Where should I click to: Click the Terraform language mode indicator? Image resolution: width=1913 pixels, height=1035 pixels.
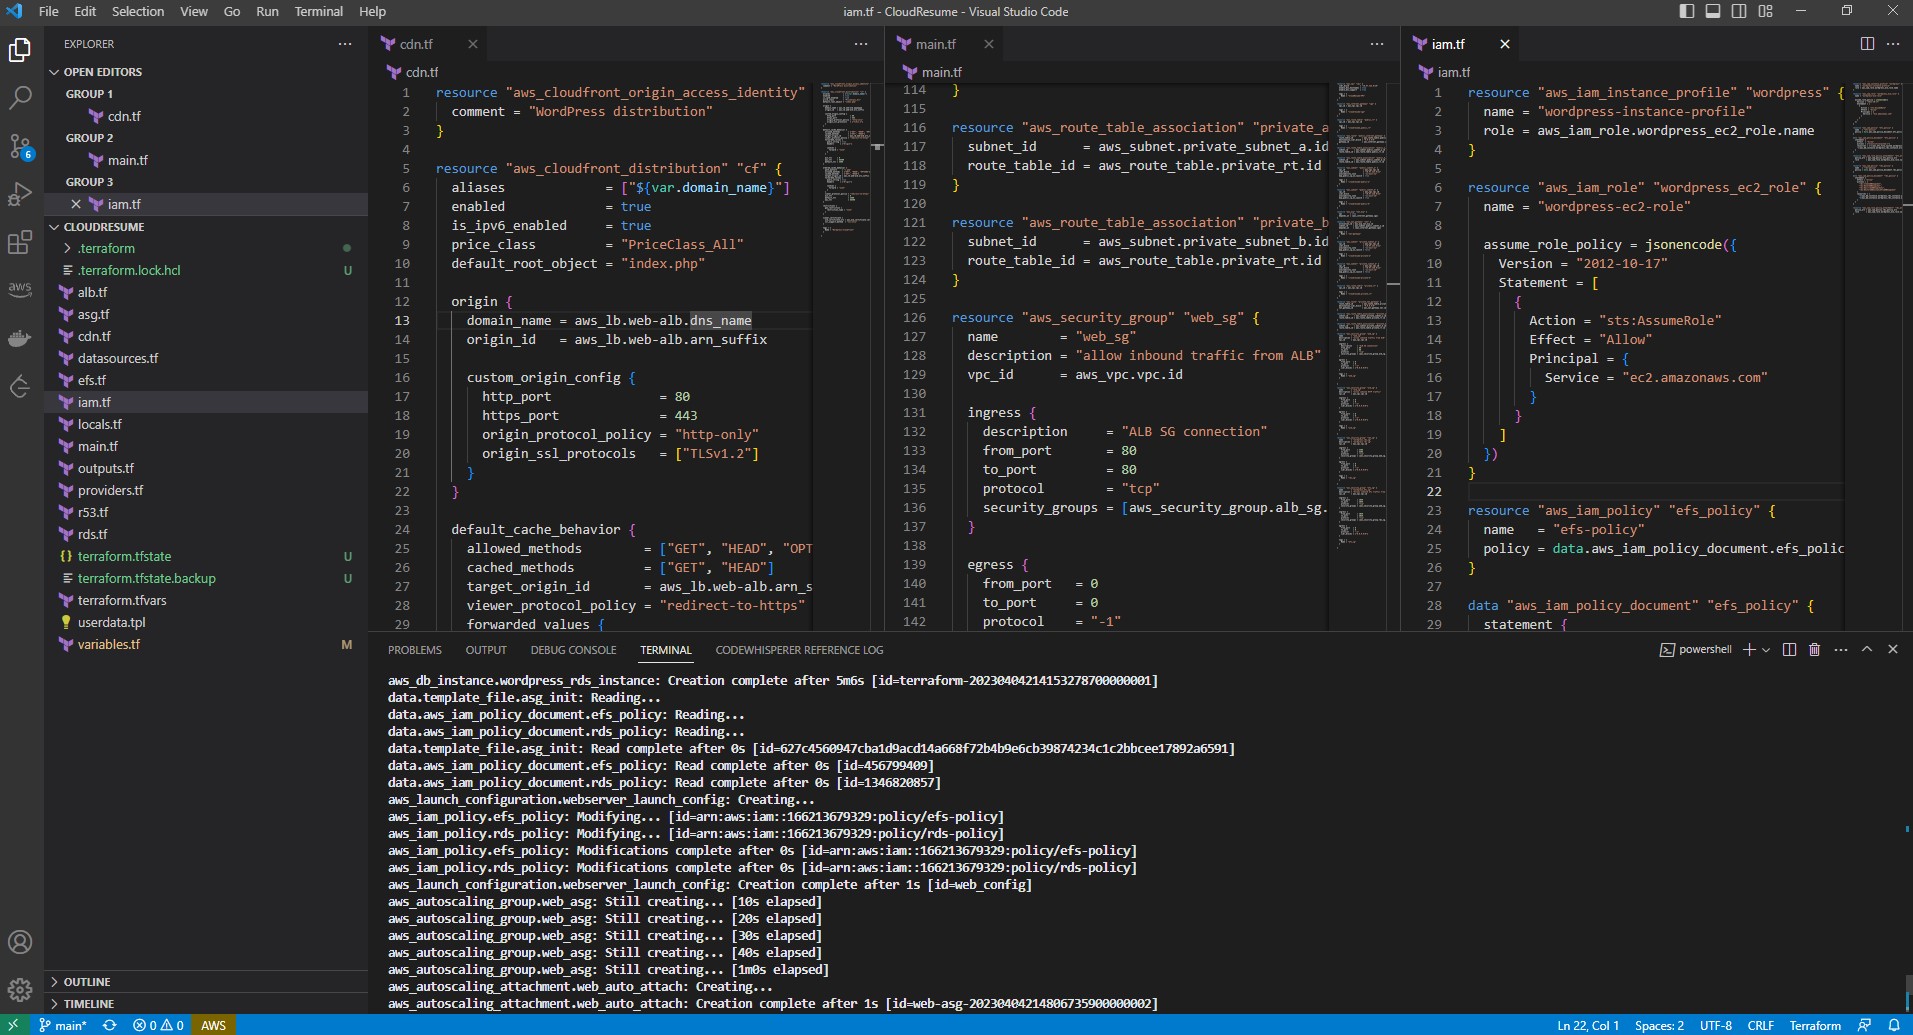(x=1814, y=1025)
